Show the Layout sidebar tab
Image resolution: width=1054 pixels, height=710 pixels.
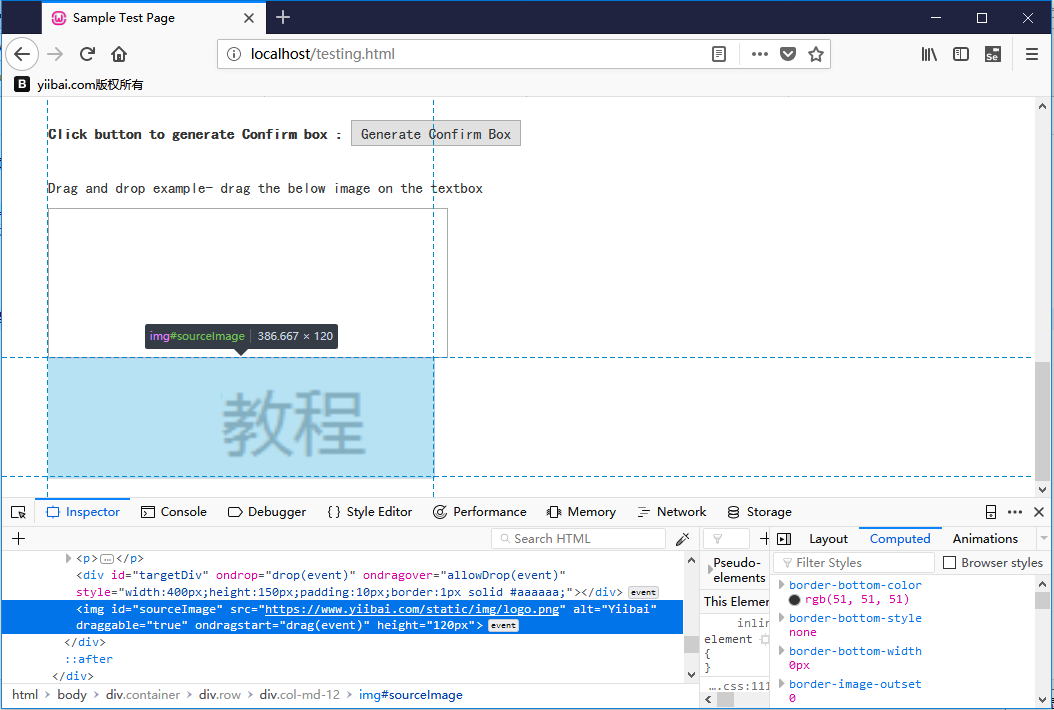828,539
